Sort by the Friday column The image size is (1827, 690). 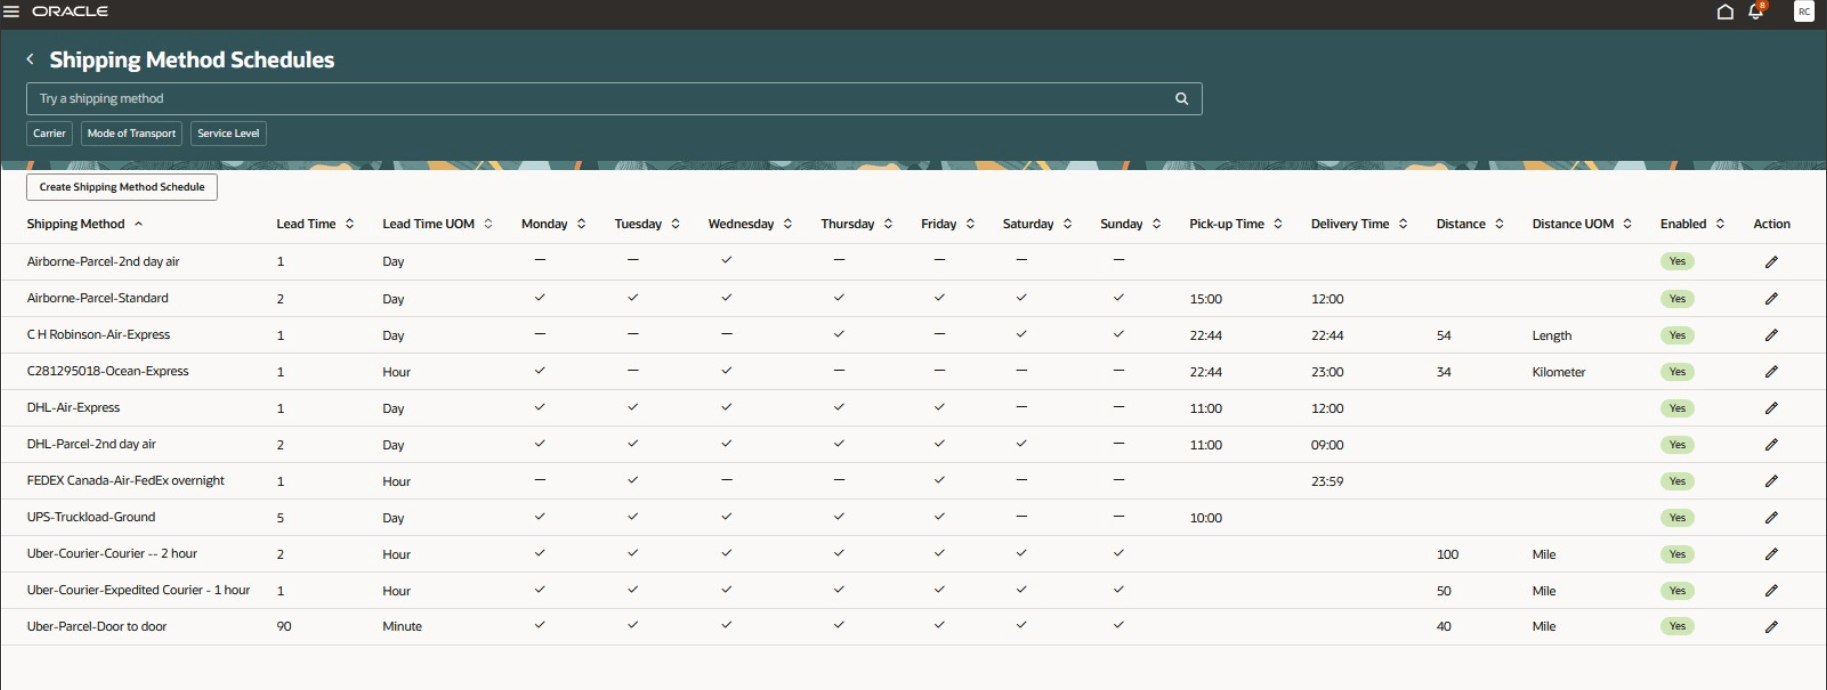pos(970,224)
